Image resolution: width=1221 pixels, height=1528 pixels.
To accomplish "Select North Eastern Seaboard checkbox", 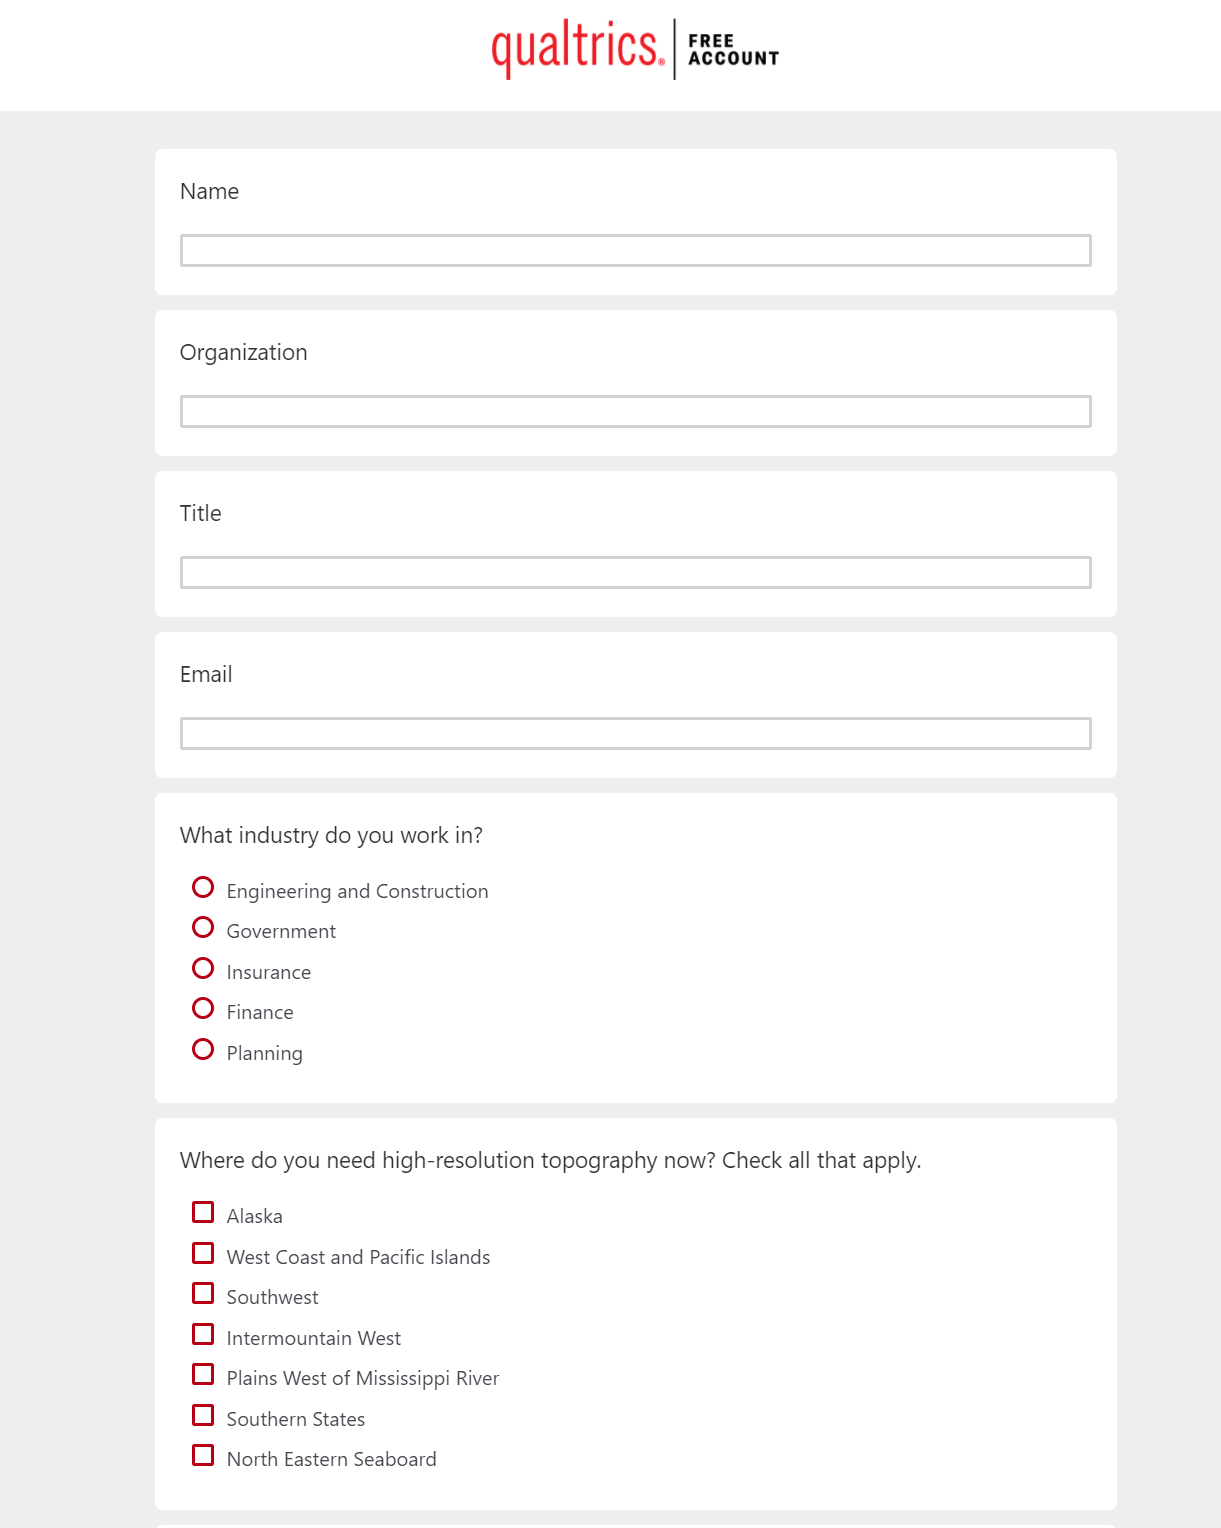I will (x=203, y=1456).
